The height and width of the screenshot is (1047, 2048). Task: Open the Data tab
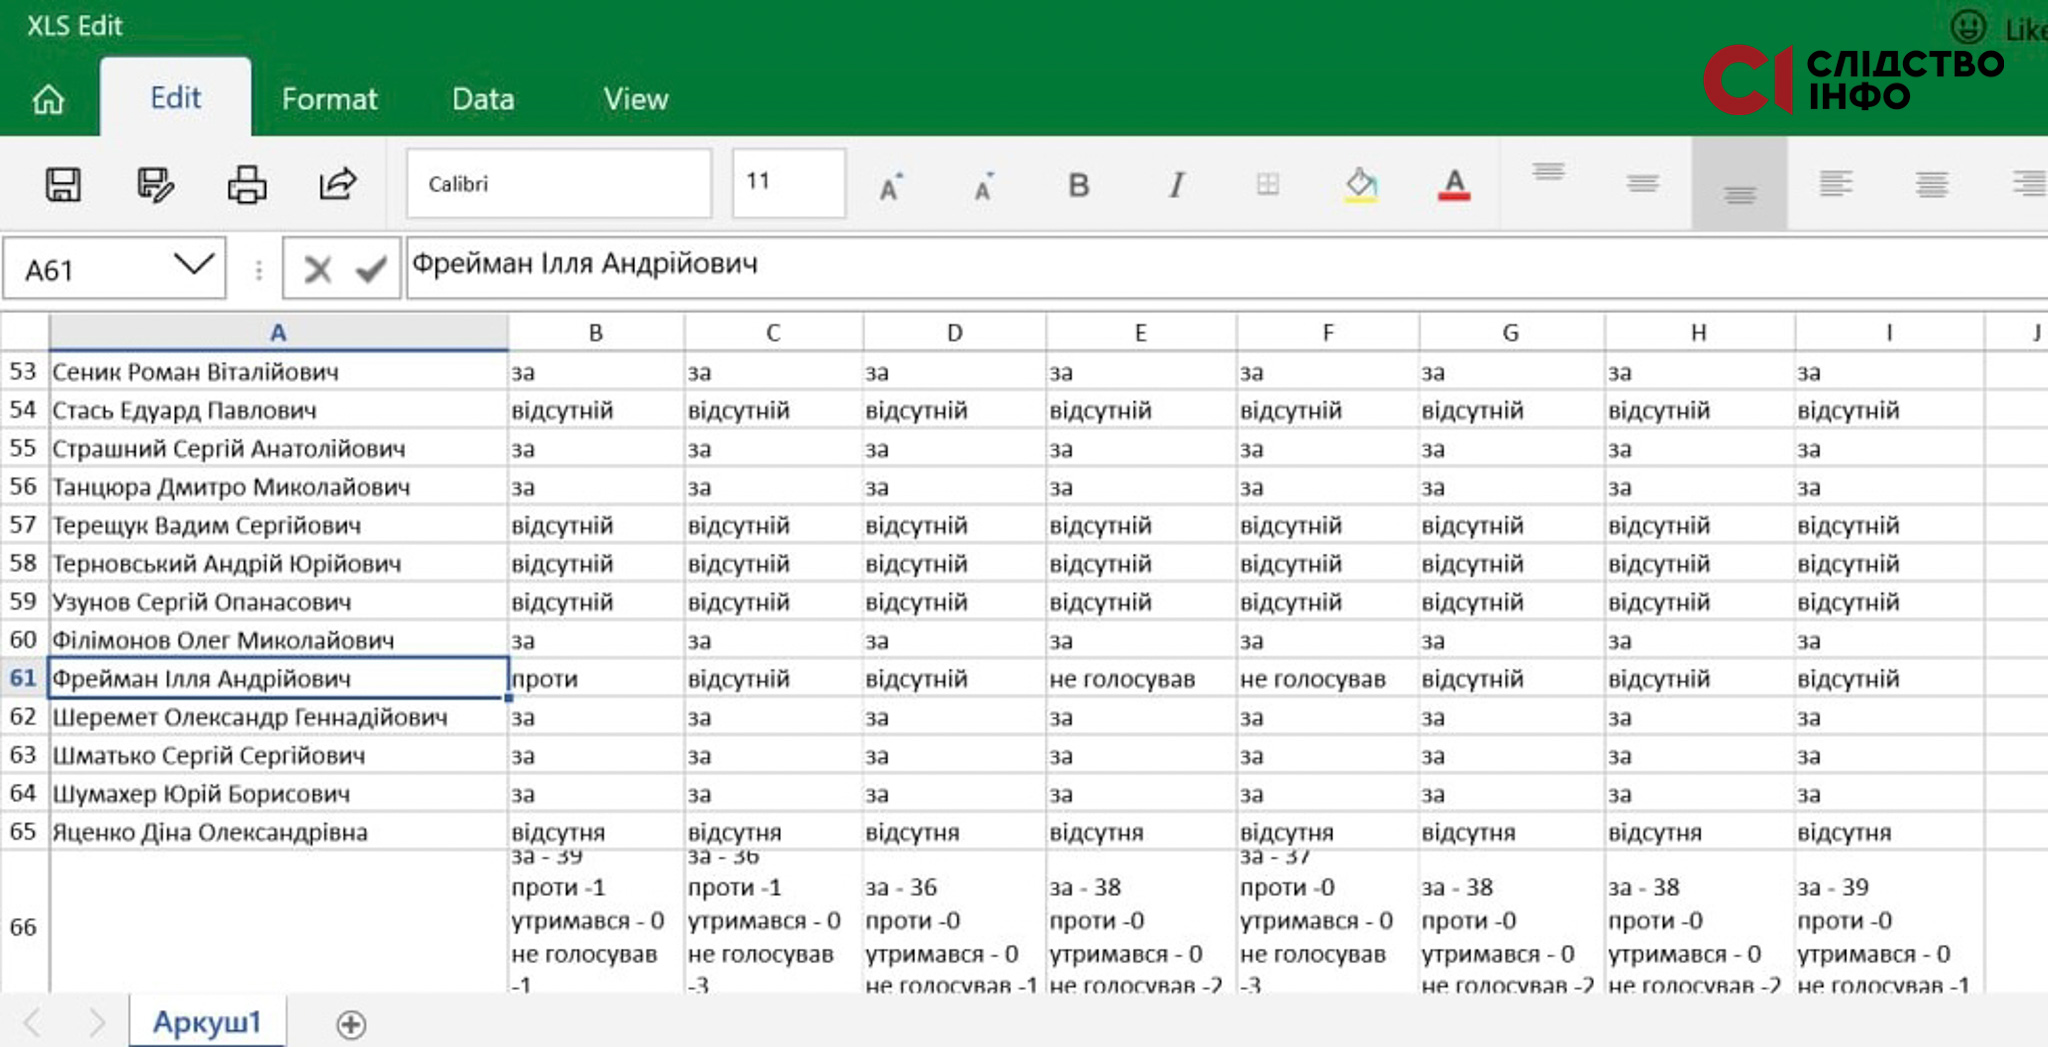[x=483, y=99]
